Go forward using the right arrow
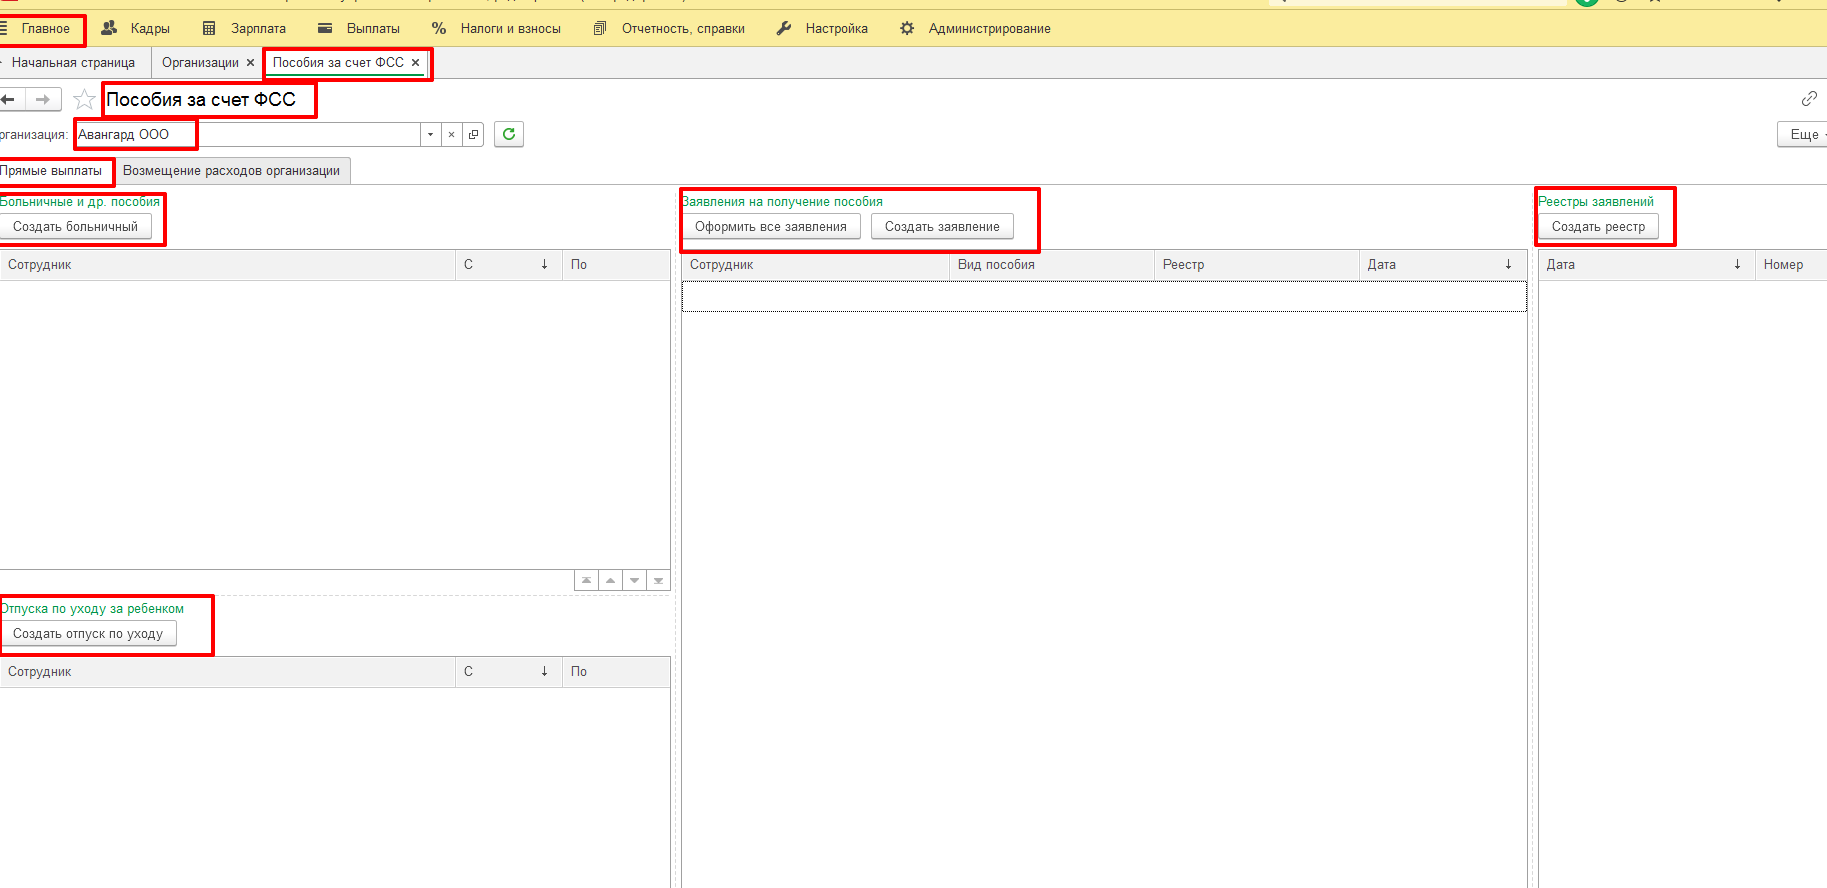Screen dimensions: 1827x888 (43, 99)
